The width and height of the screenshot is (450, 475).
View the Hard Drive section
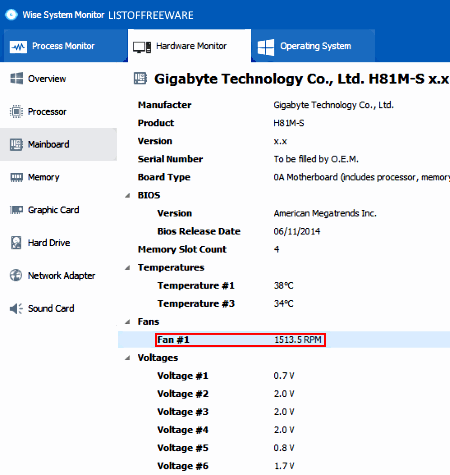(x=58, y=243)
